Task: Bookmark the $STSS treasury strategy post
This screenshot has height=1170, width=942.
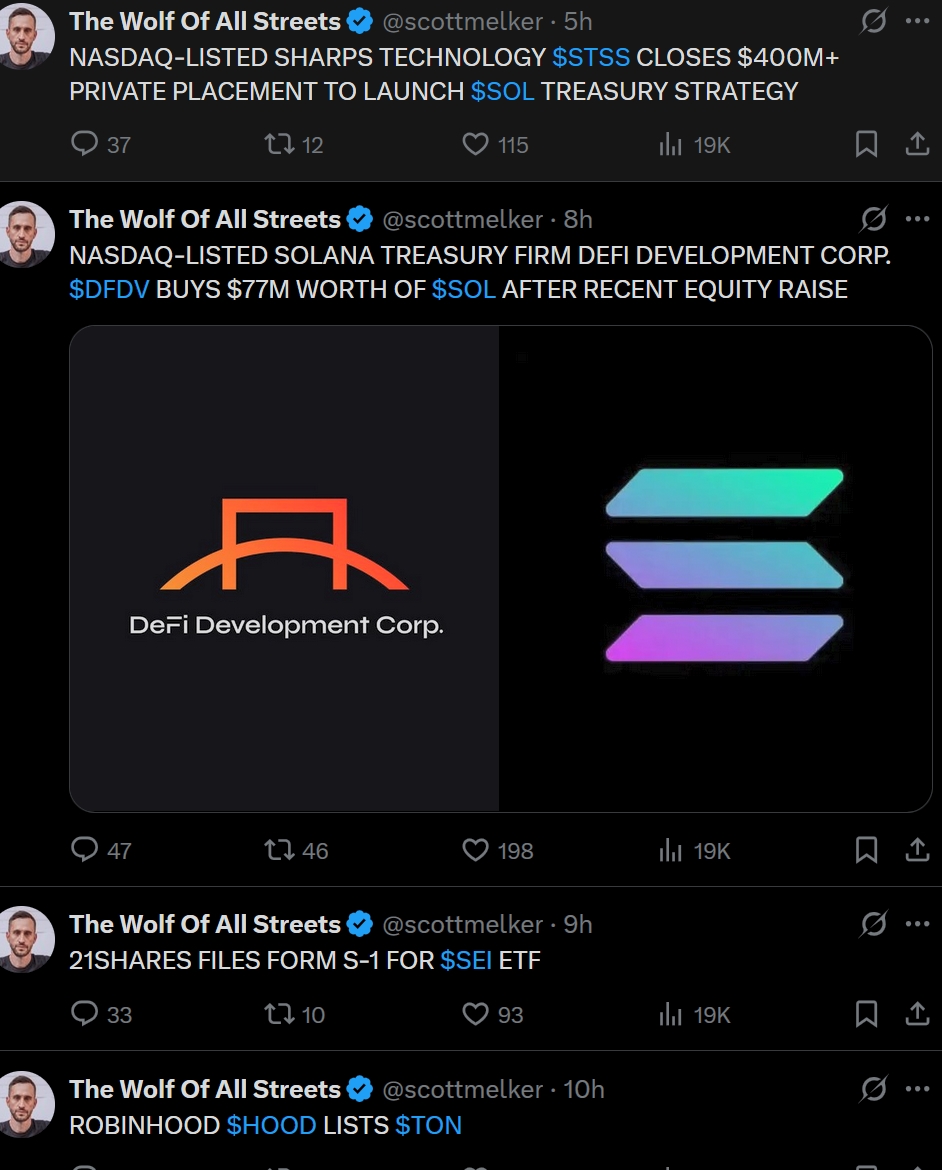Action: pyautogui.click(x=867, y=145)
